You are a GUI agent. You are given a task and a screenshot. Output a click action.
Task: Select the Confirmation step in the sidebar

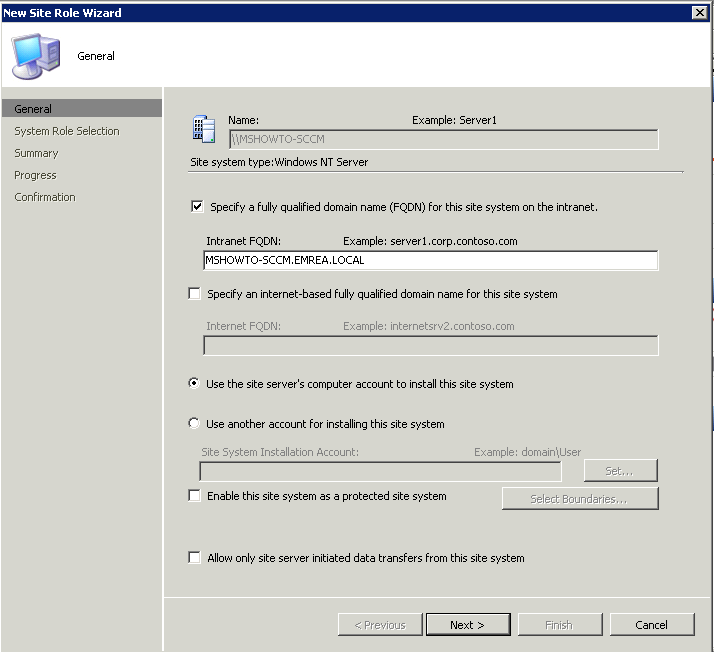click(45, 197)
